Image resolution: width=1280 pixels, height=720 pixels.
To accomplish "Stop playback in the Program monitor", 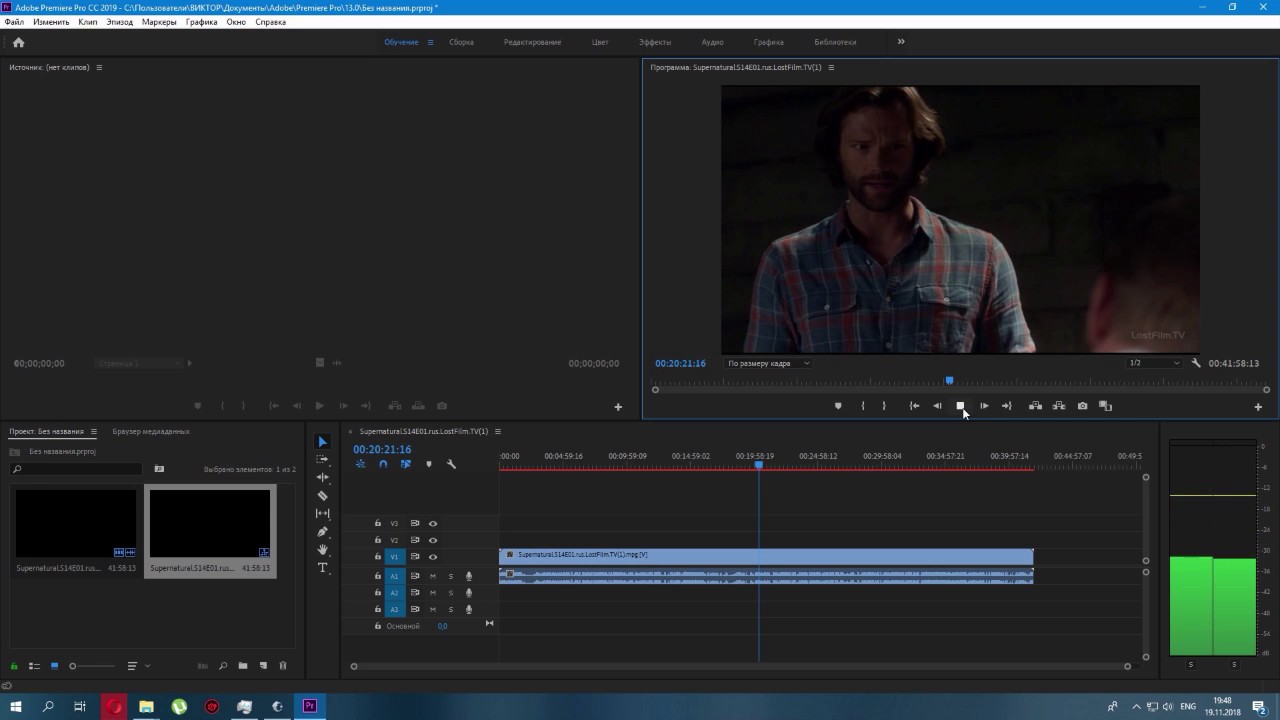I will click(x=960, y=406).
